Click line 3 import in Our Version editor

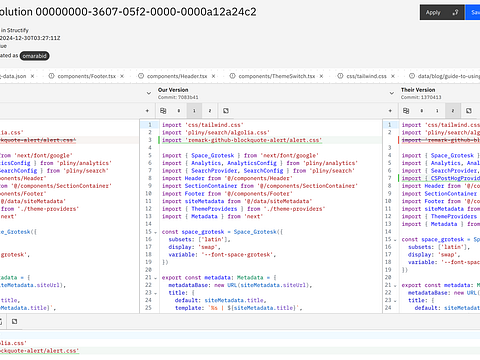242,140
